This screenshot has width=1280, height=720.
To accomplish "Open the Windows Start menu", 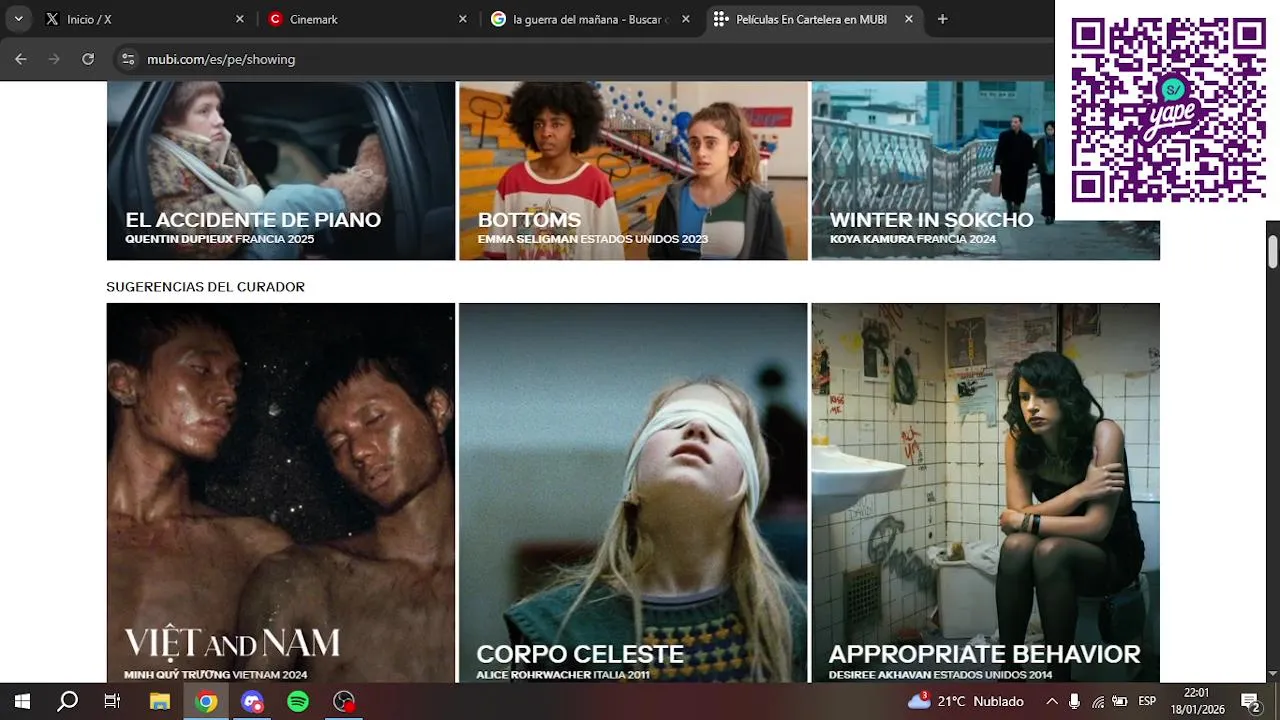I will [x=22, y=701].
